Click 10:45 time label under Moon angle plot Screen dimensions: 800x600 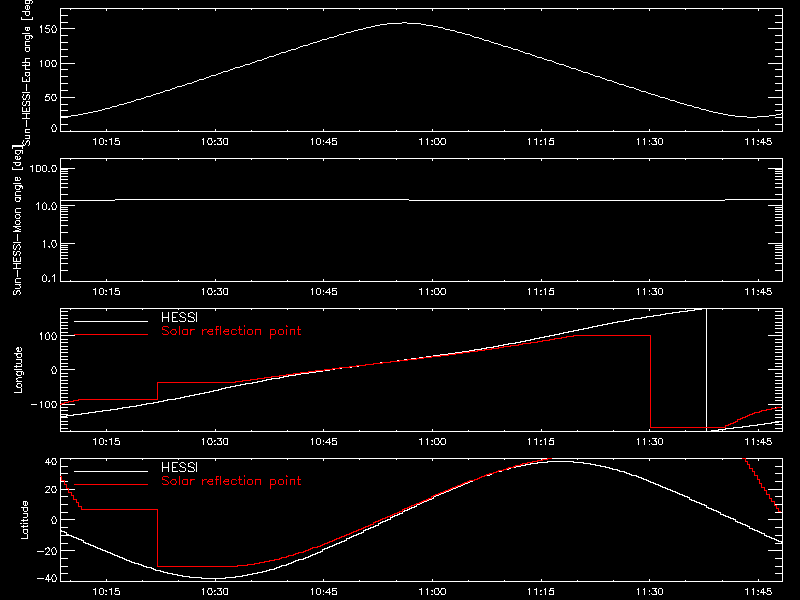[x=323, y=292]
